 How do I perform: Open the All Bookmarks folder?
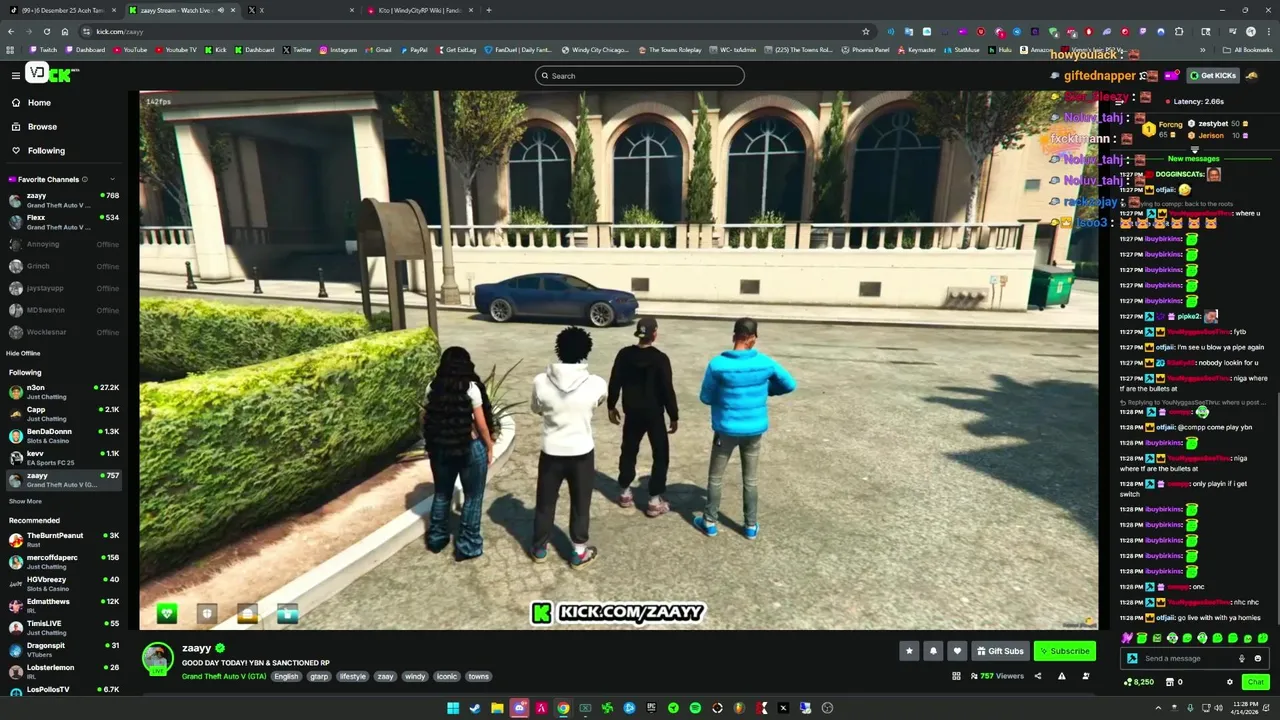coord(1248,50)
